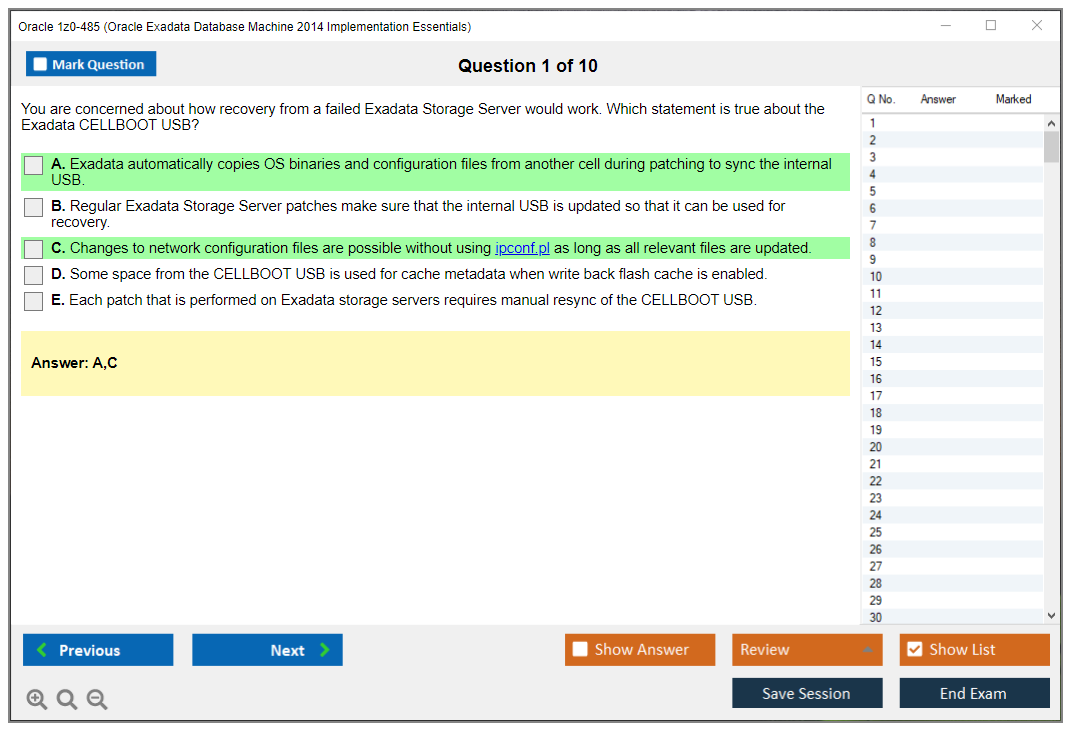Screen dimensions: 1075x735
Task: Select the checkbox for answer A
Action: click(x=34, y=166)
